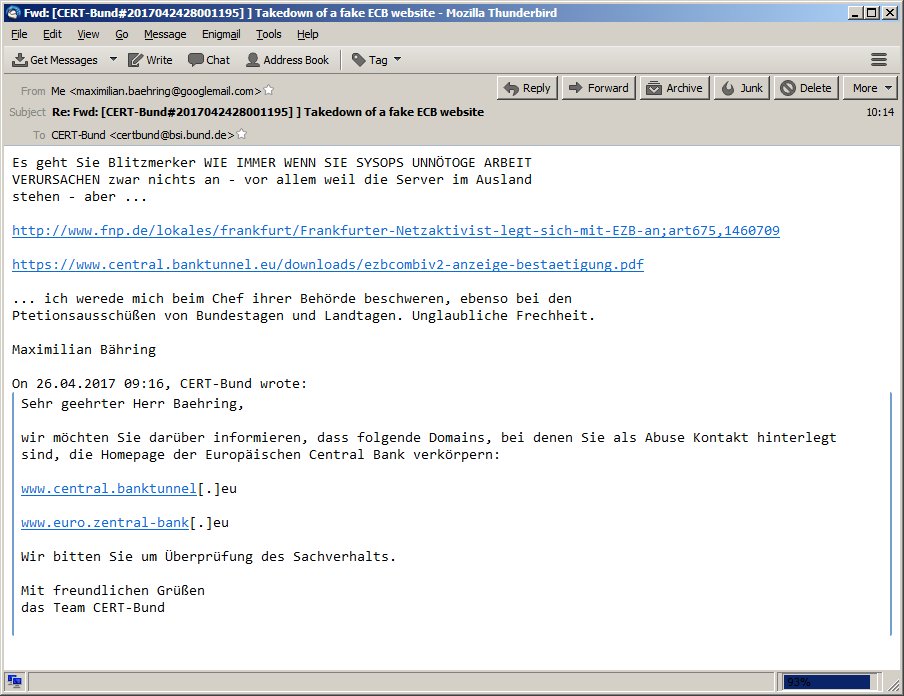Open the quoted www.euro.zentral-bank link

coord(105,522)
